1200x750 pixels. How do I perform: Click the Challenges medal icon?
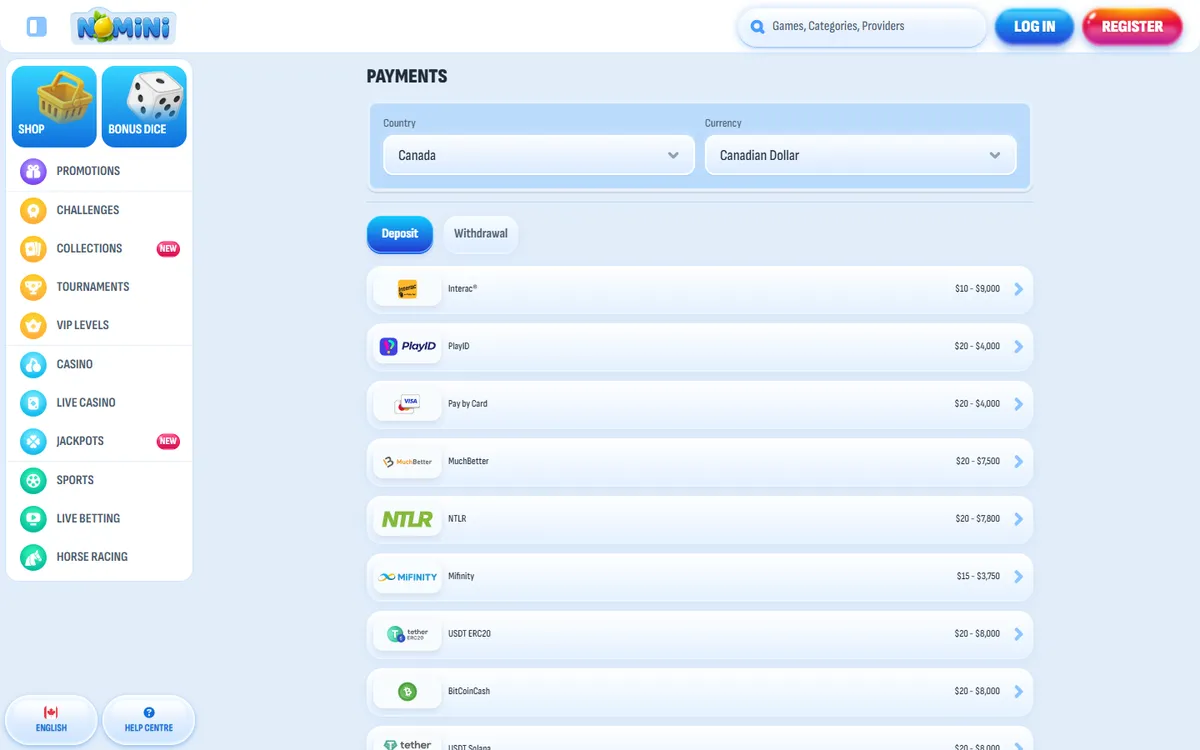tap(33, 210)
